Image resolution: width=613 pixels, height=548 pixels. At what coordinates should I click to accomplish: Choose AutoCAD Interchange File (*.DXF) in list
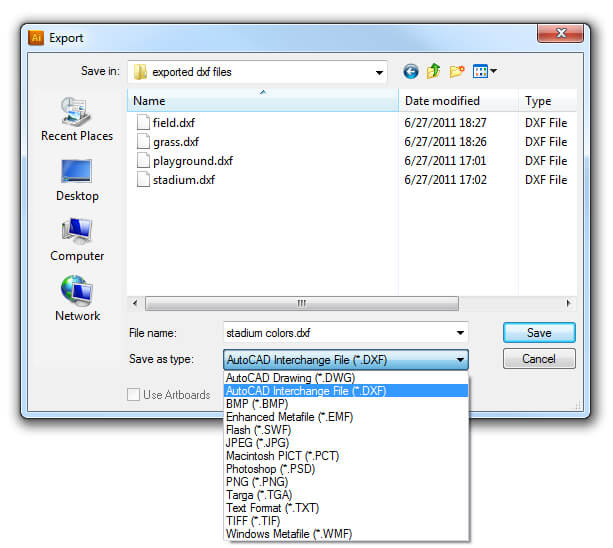[346, 391]
